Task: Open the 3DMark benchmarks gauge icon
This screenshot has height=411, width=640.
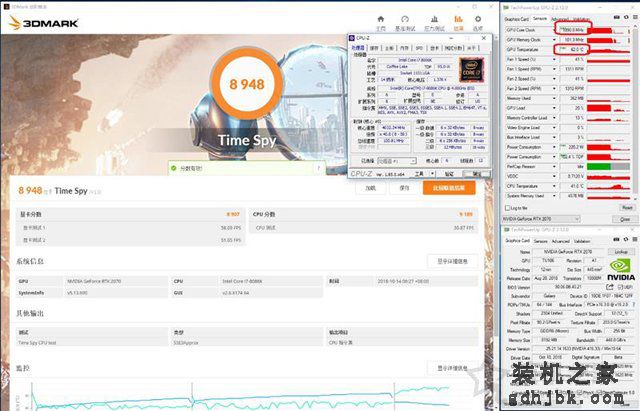Action: click(x=405, y=19)
